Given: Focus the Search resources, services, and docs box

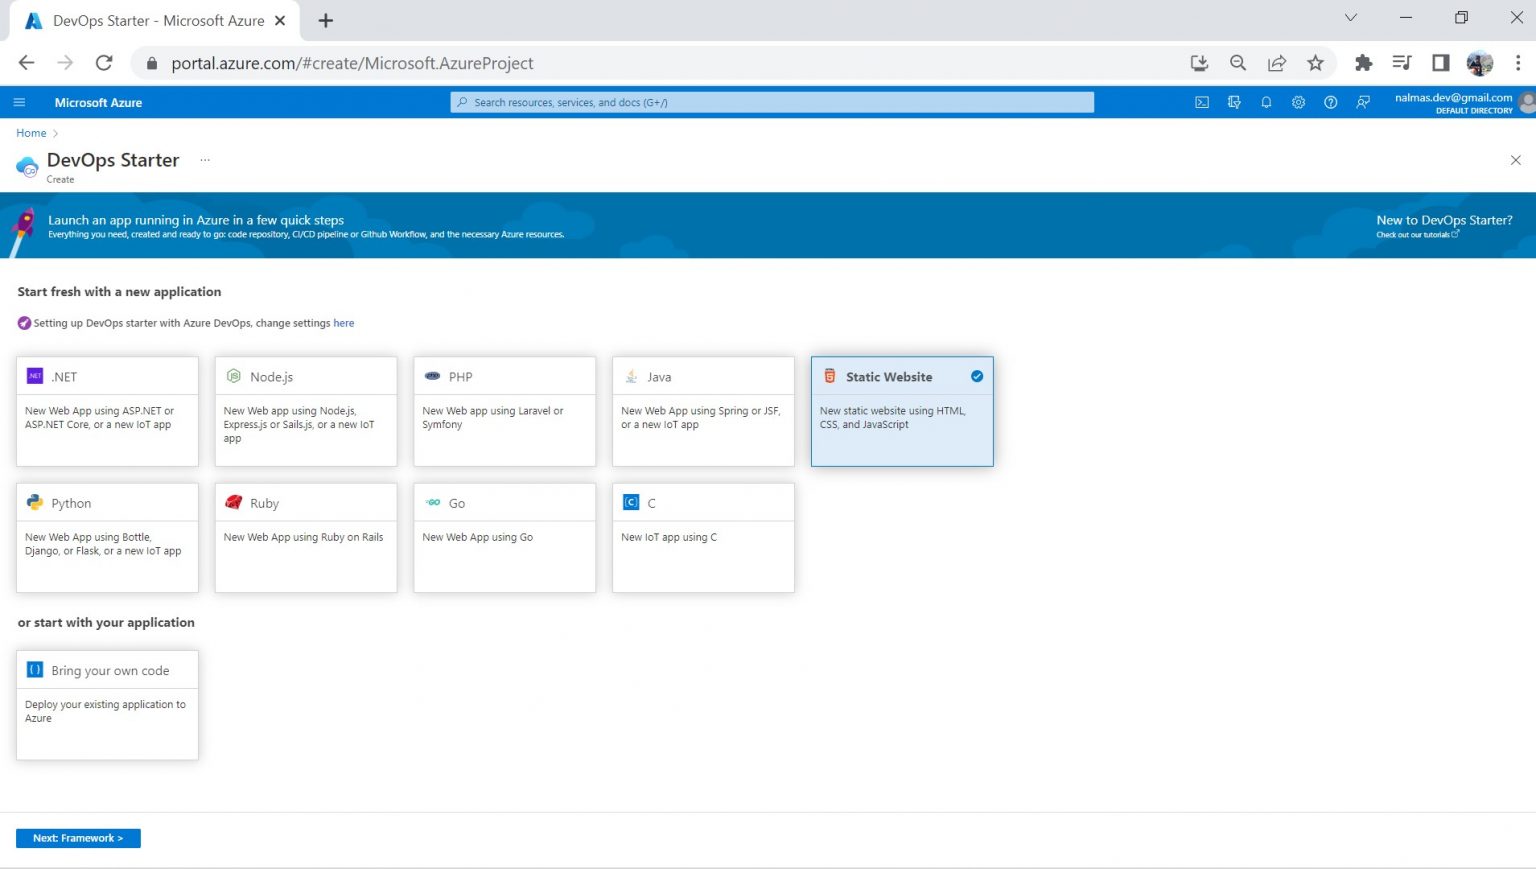Looking at the screenshot, I should 772,102.
